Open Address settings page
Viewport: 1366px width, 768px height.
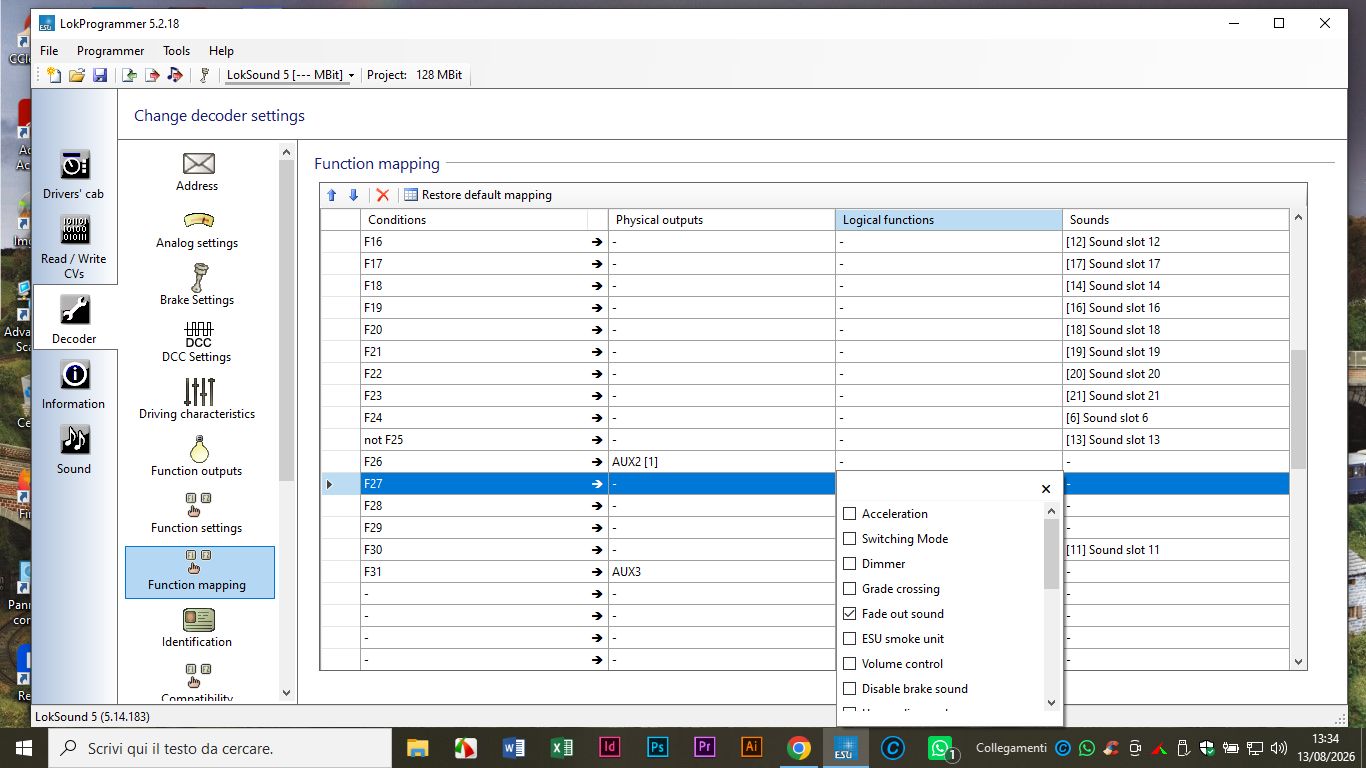click(198, 172)
